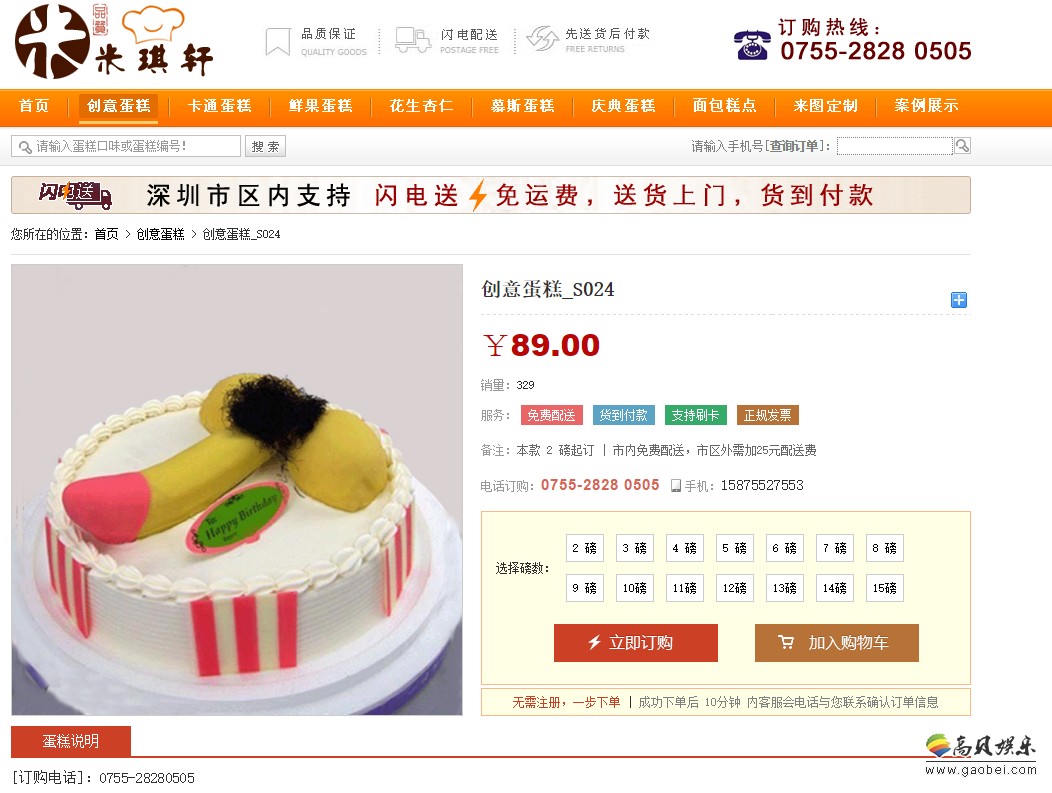Open the 慕斯蛋糕 menu item
The width and height of the screenshot is (1052, 793).
point(523,106)
